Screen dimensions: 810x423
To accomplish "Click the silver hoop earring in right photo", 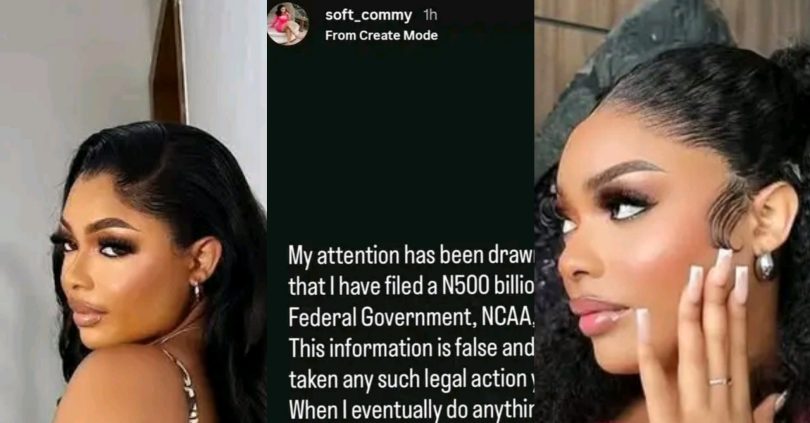I will [765, 266].
